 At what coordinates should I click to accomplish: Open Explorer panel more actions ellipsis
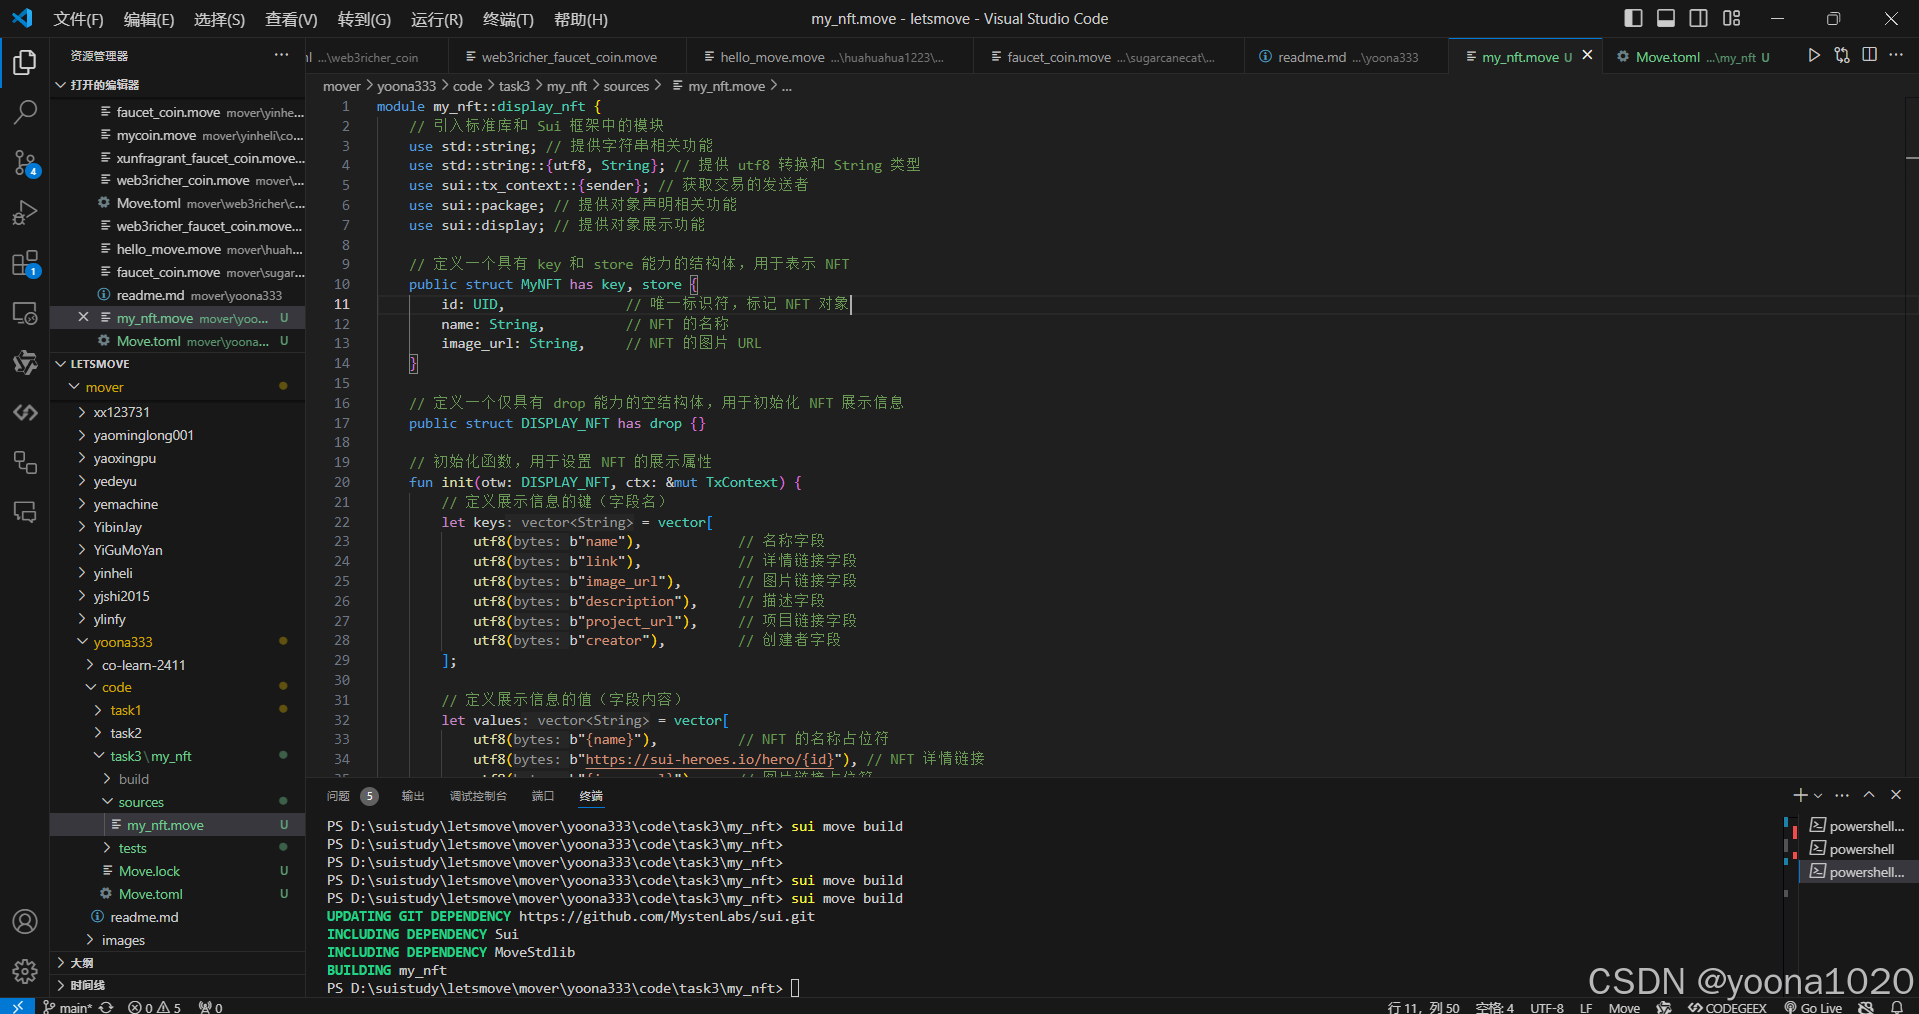point(281,56)
